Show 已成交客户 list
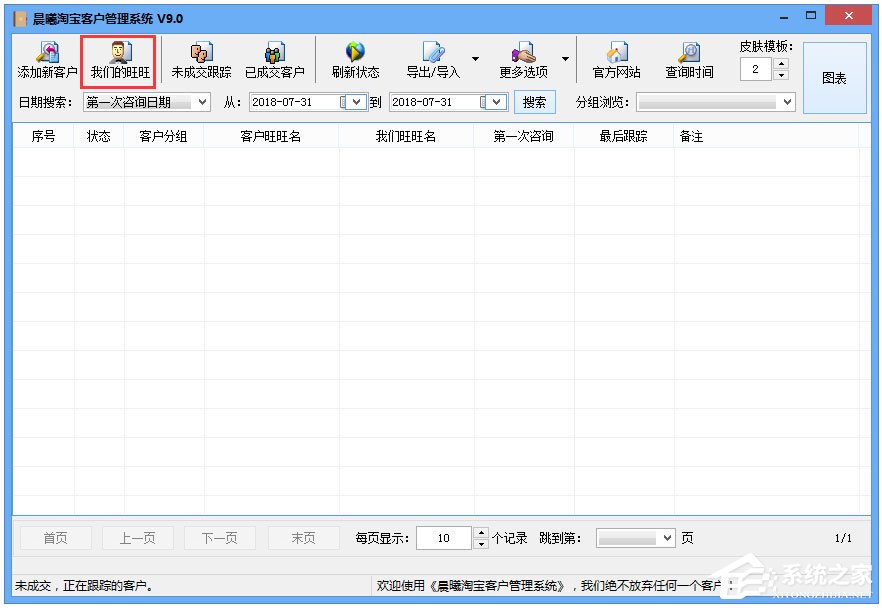The height and width of the screenshot is (608, 882). pyautogui.click(x=275, y=61)
